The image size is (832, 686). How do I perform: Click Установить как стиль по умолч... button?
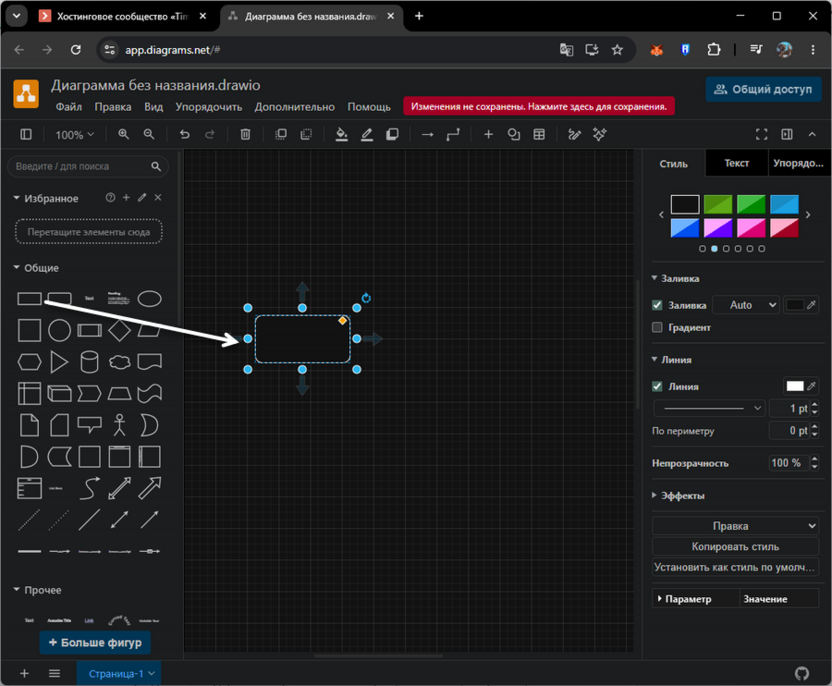tap(735, 567)
